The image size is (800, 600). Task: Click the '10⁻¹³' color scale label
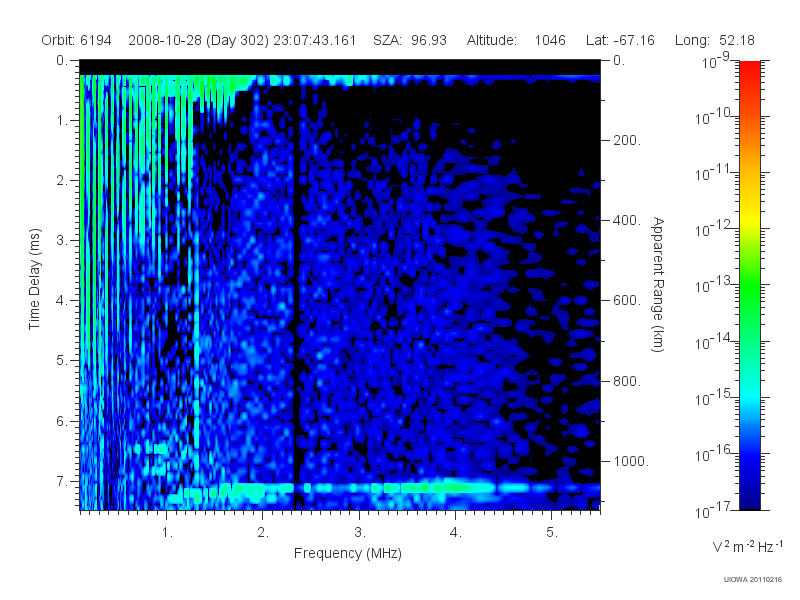pos(712,285)
